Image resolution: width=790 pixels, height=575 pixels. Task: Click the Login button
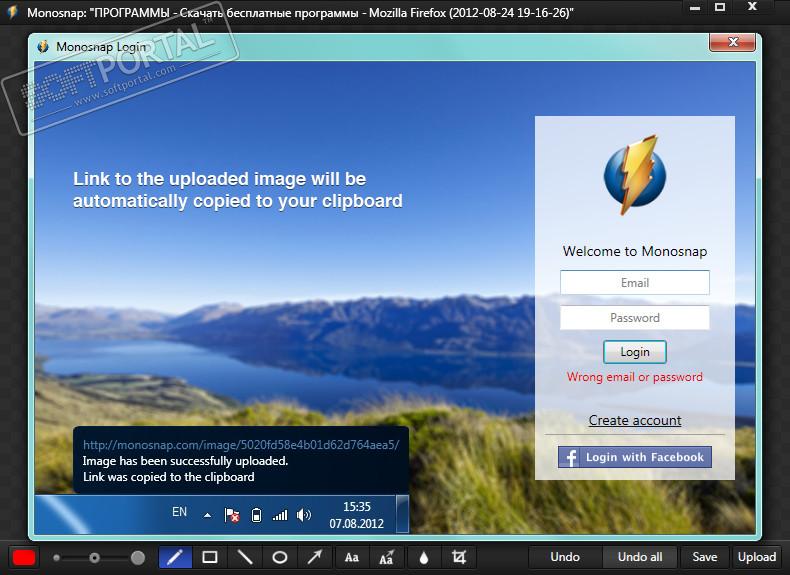click(635, 352)
